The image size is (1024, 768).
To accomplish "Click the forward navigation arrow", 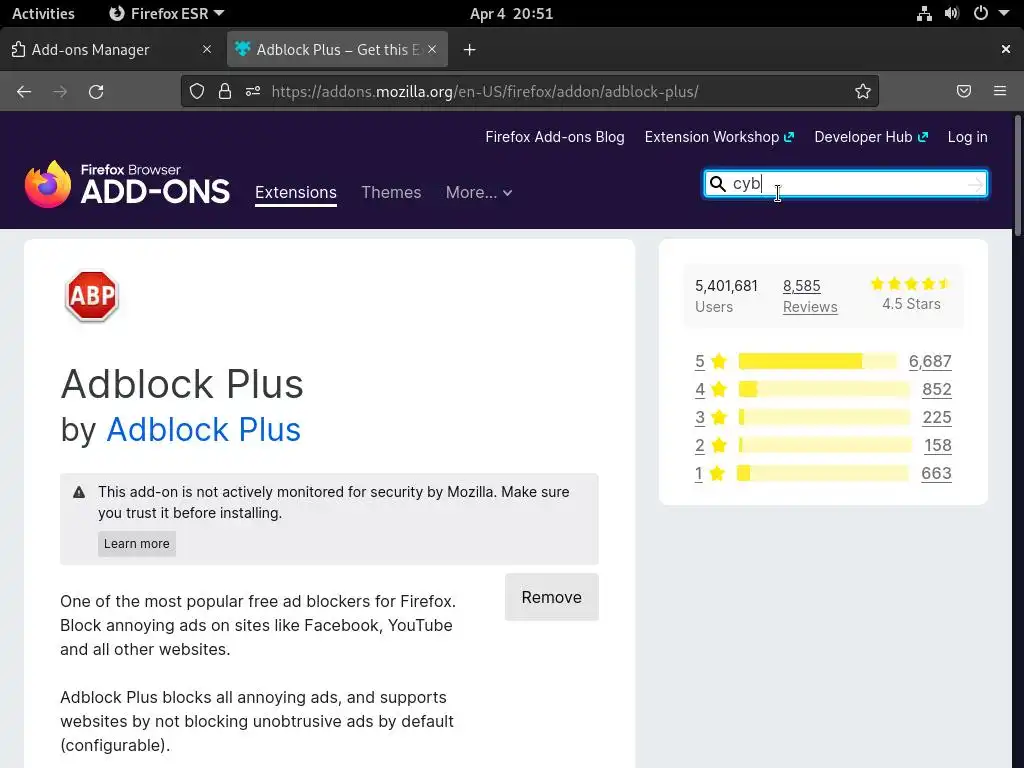I will (x=60, y=91).
